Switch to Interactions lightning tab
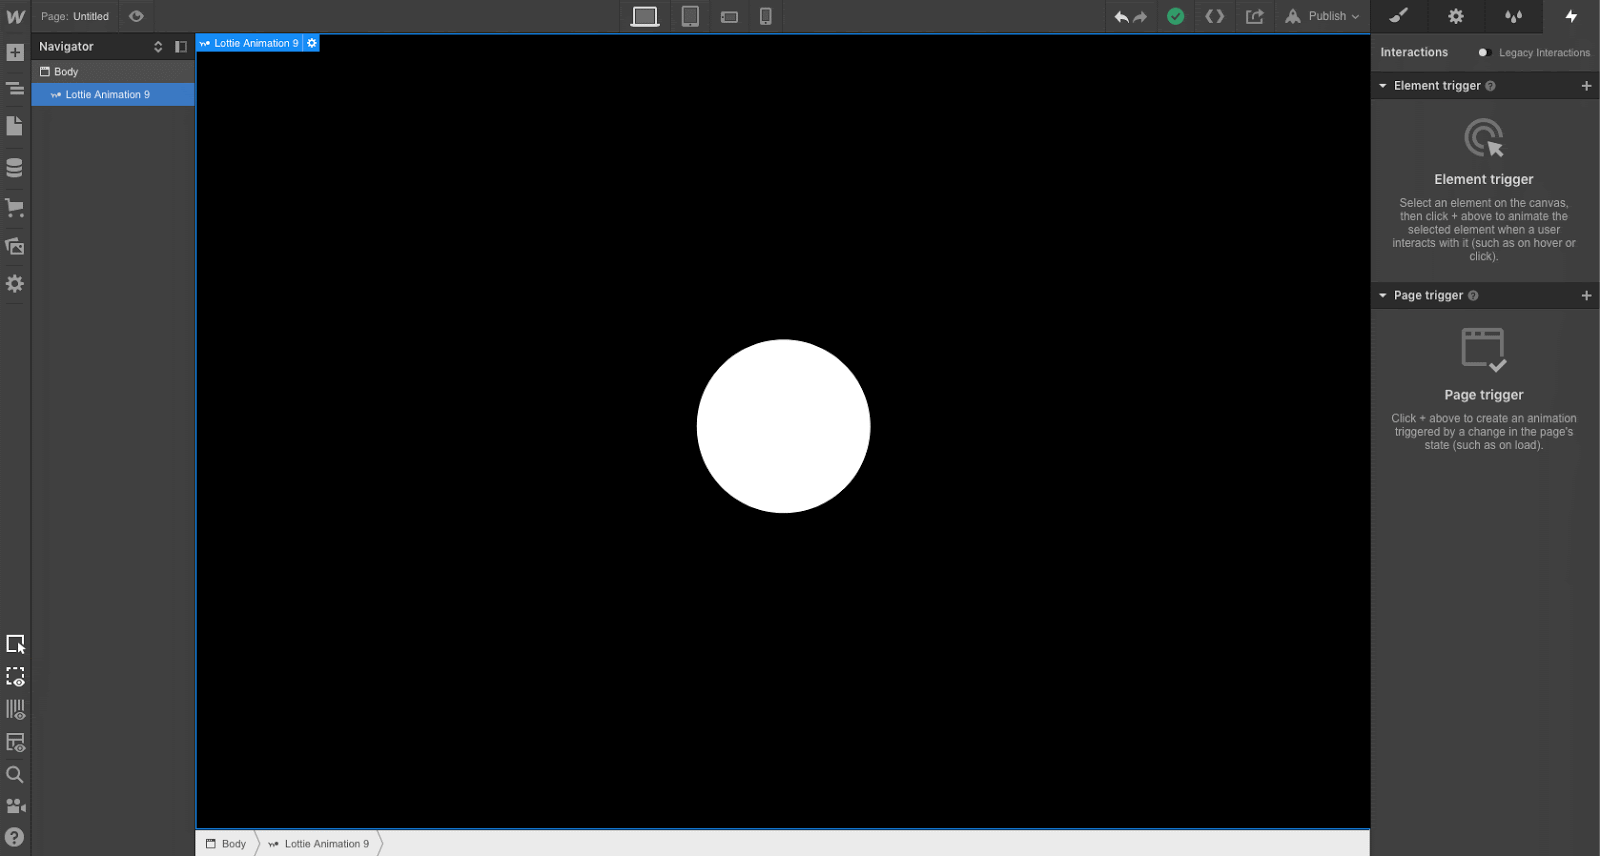 point(1571,16)
